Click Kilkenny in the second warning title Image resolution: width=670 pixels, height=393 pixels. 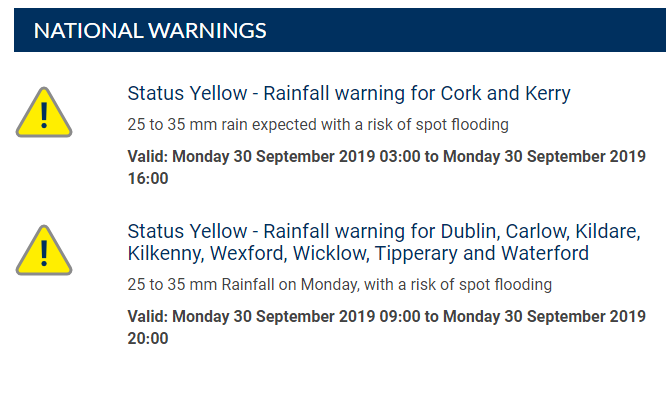tap(165, 254)
